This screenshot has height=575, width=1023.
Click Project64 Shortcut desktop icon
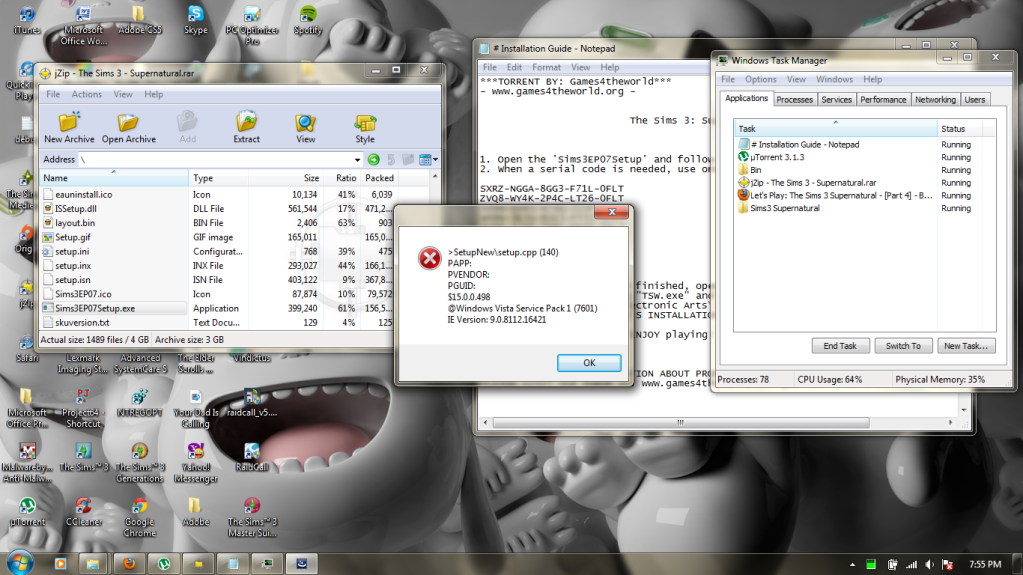coord(84,407)
